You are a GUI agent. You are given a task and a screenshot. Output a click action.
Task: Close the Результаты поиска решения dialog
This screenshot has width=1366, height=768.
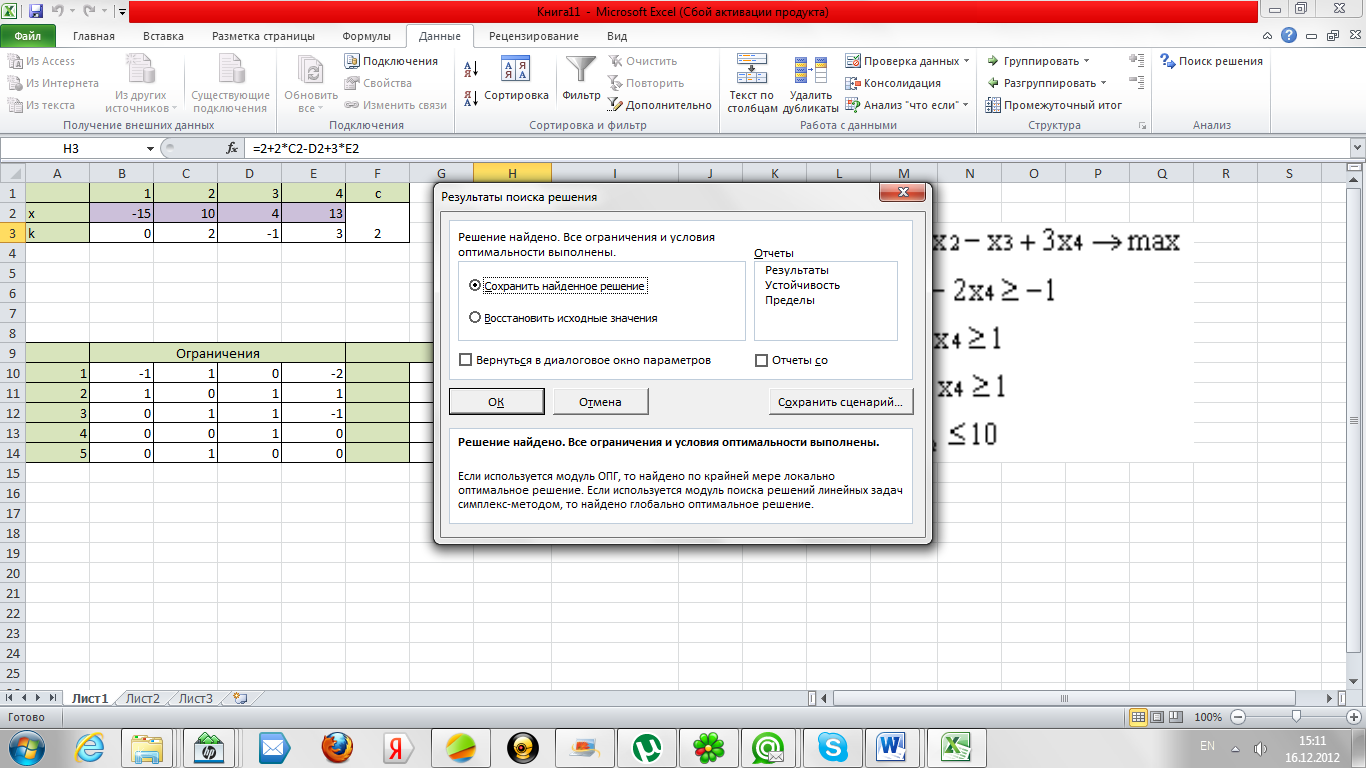903,192
